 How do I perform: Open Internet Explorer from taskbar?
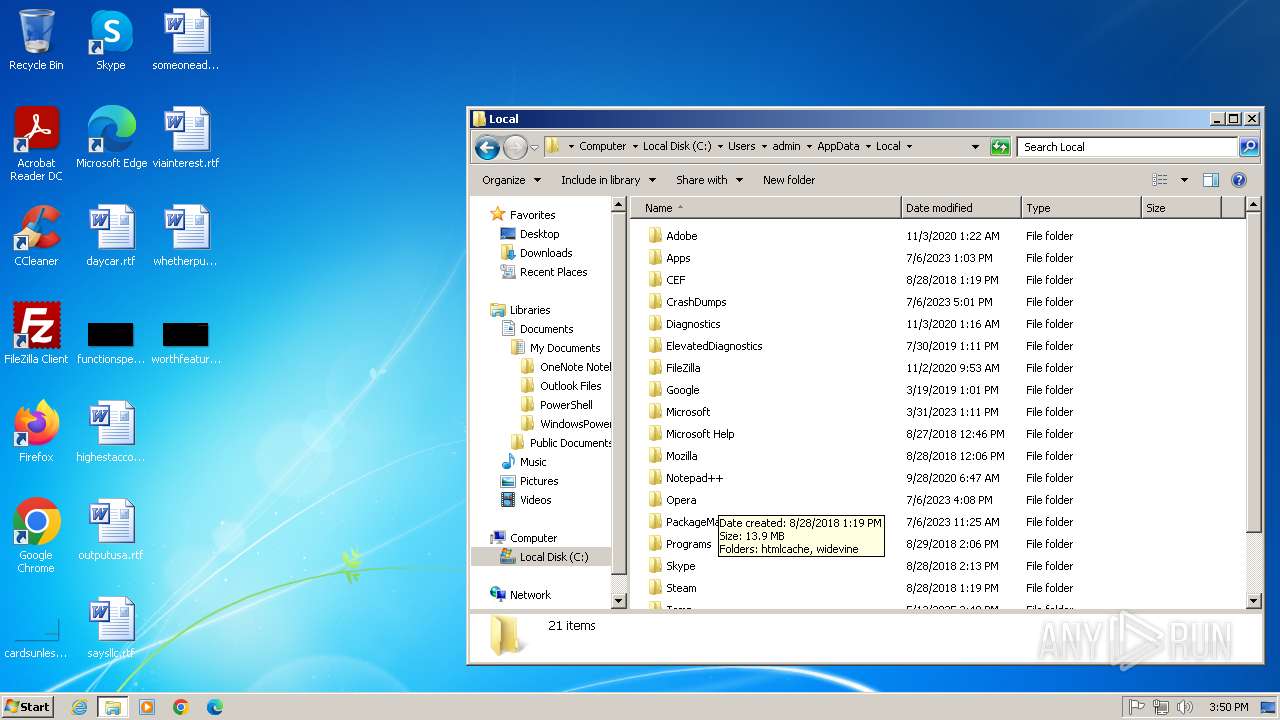click(79, 707)
